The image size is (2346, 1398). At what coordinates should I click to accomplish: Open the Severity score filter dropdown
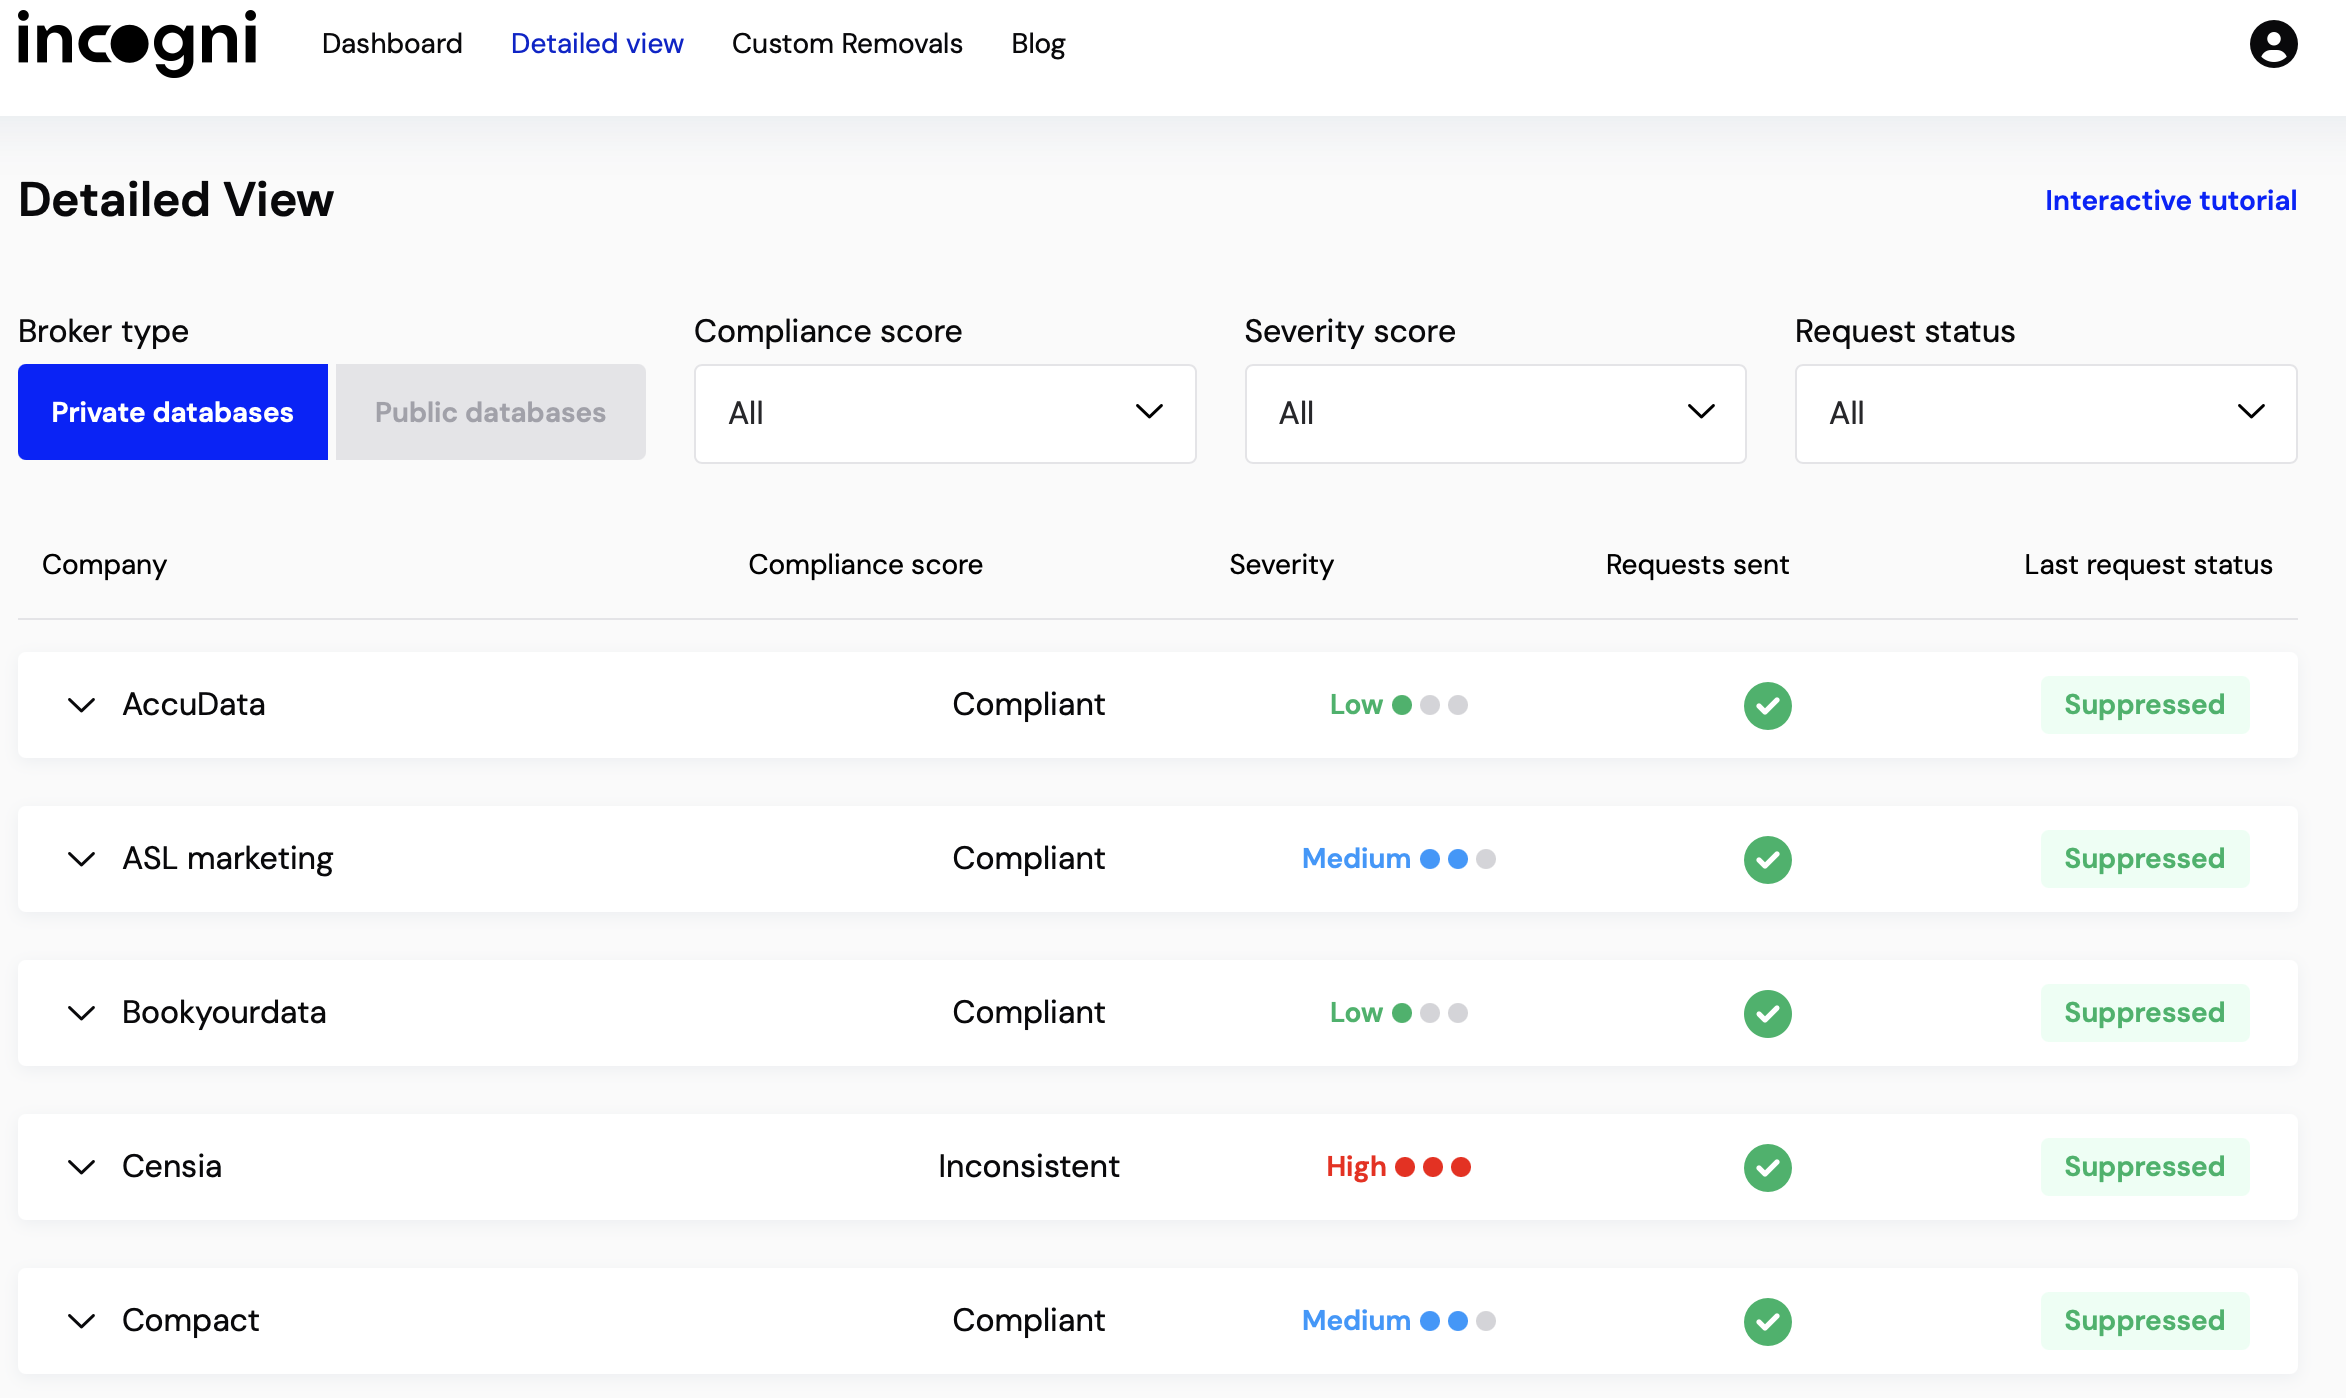[1494, 413]
